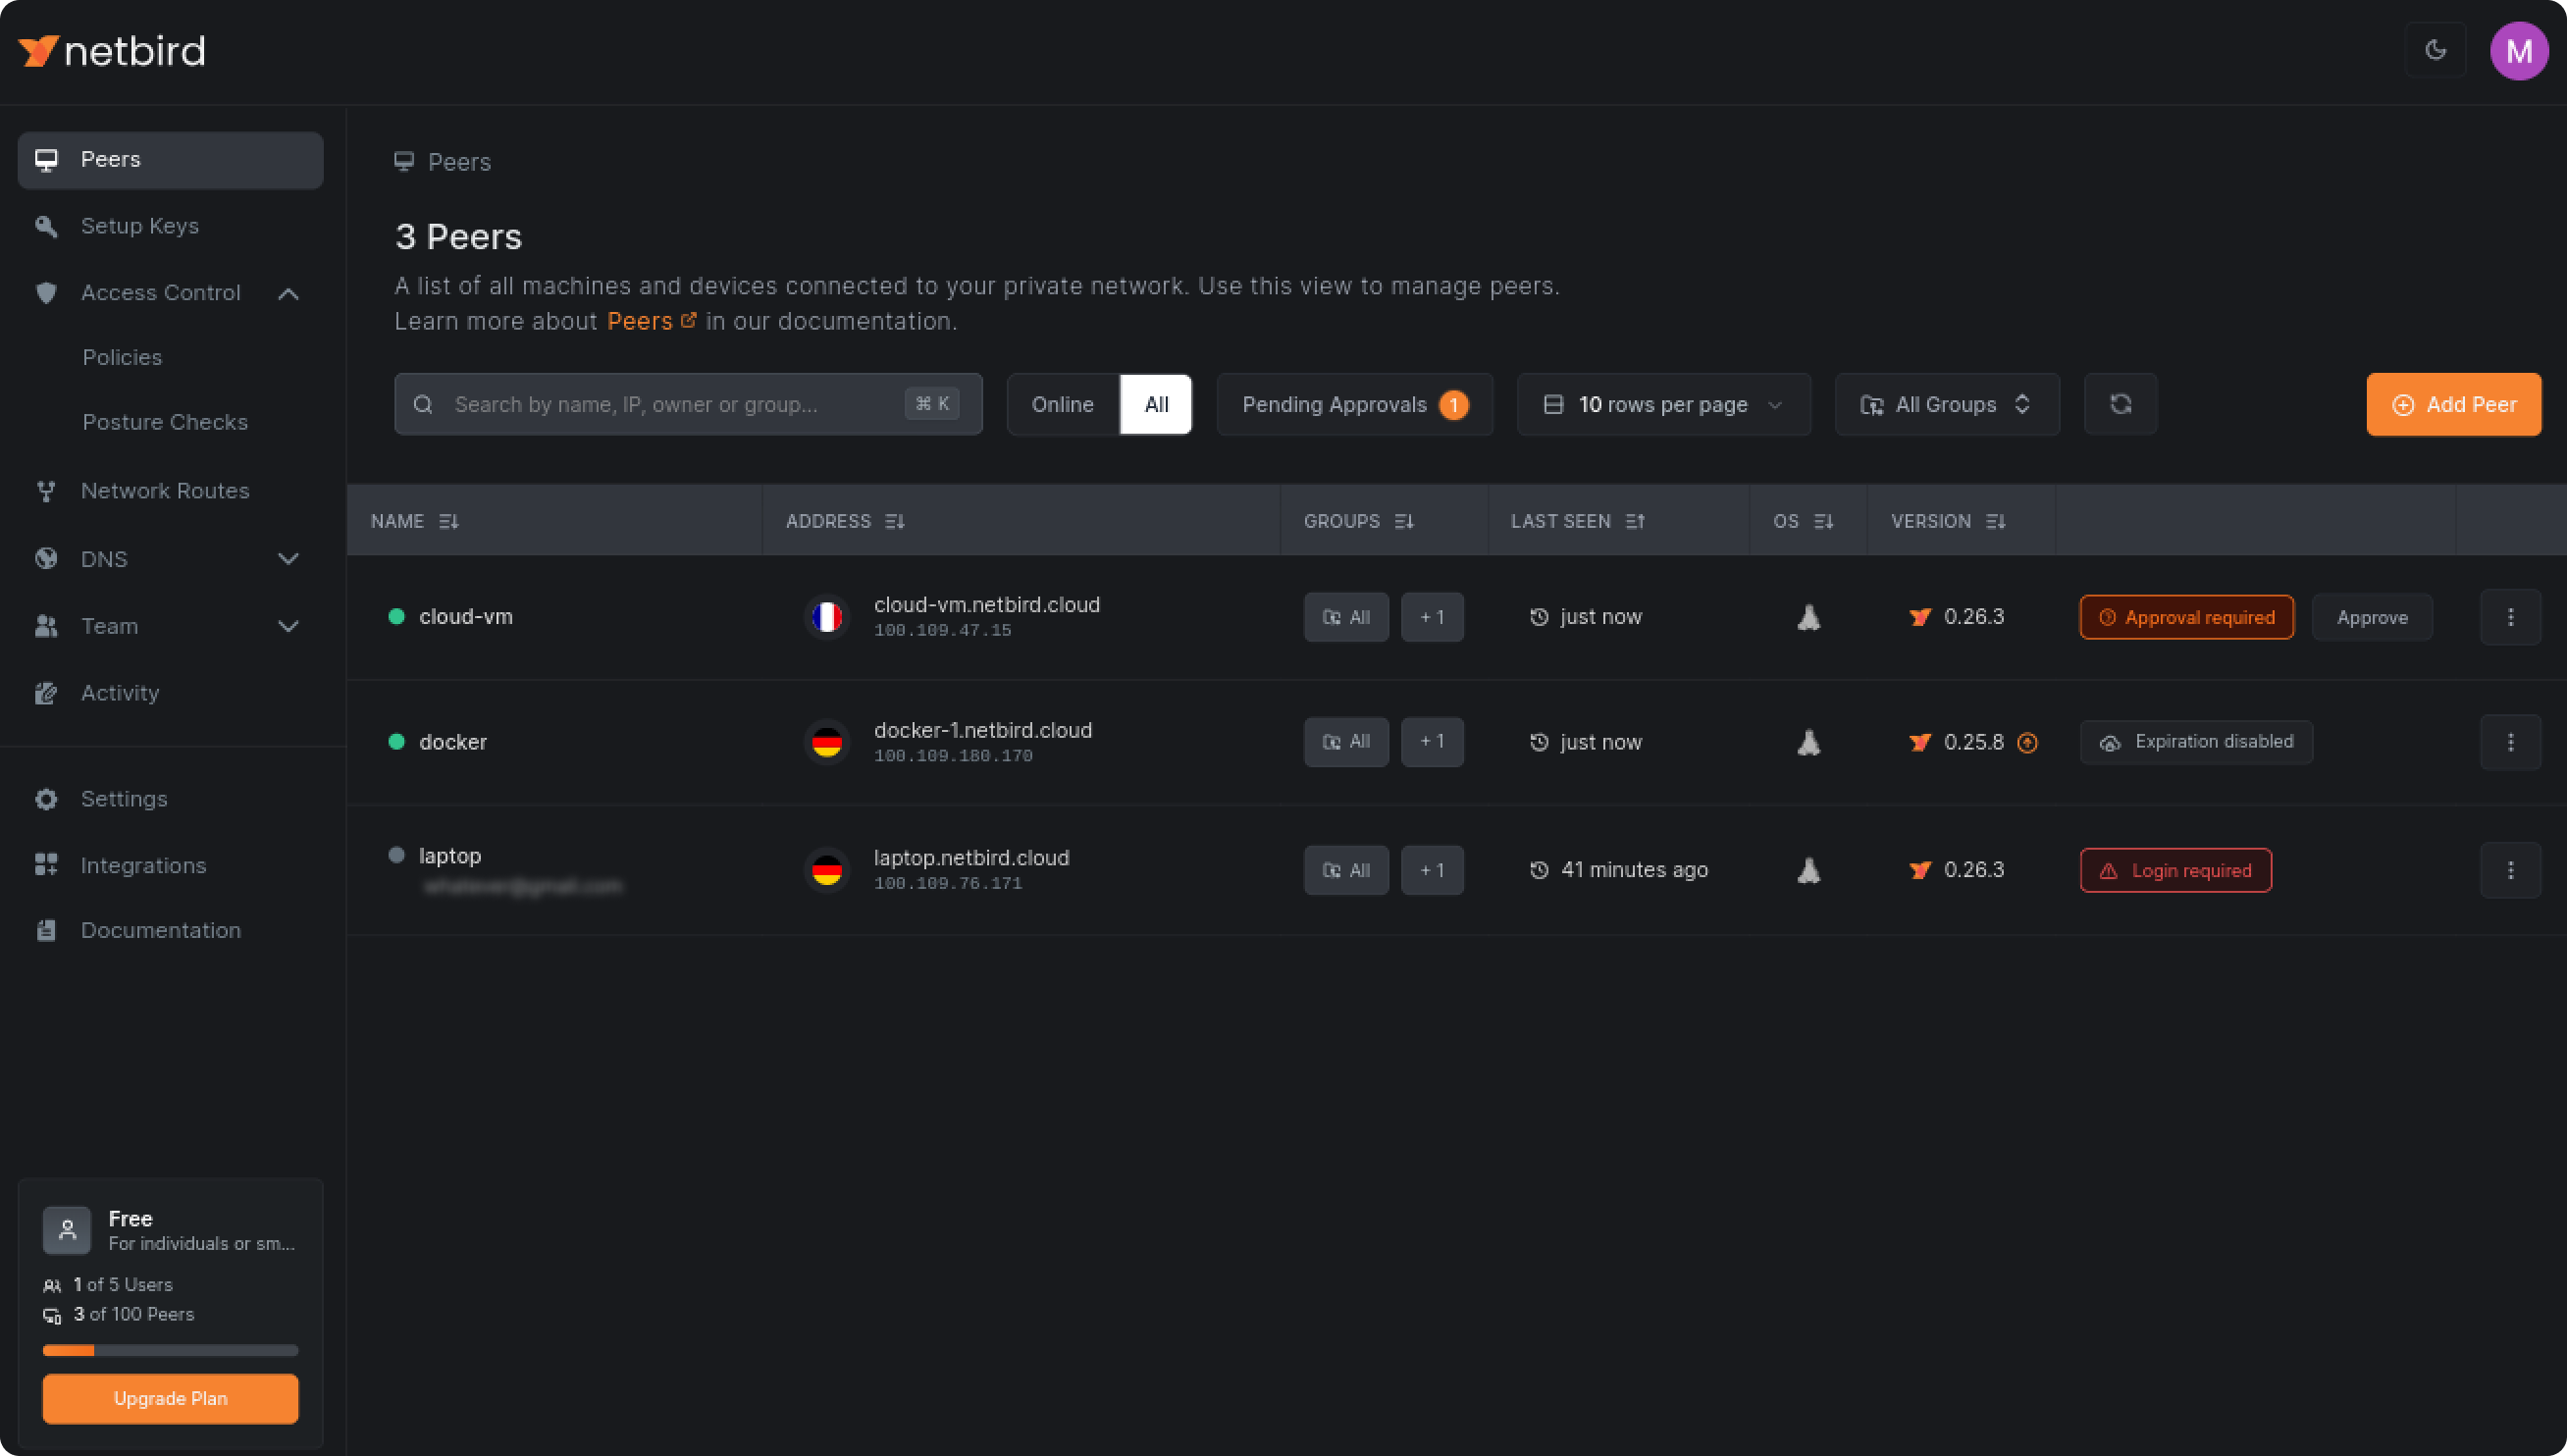Click the peers usage progress bar
This screenshot has width=2567, height=1456.
point(170,1350)
